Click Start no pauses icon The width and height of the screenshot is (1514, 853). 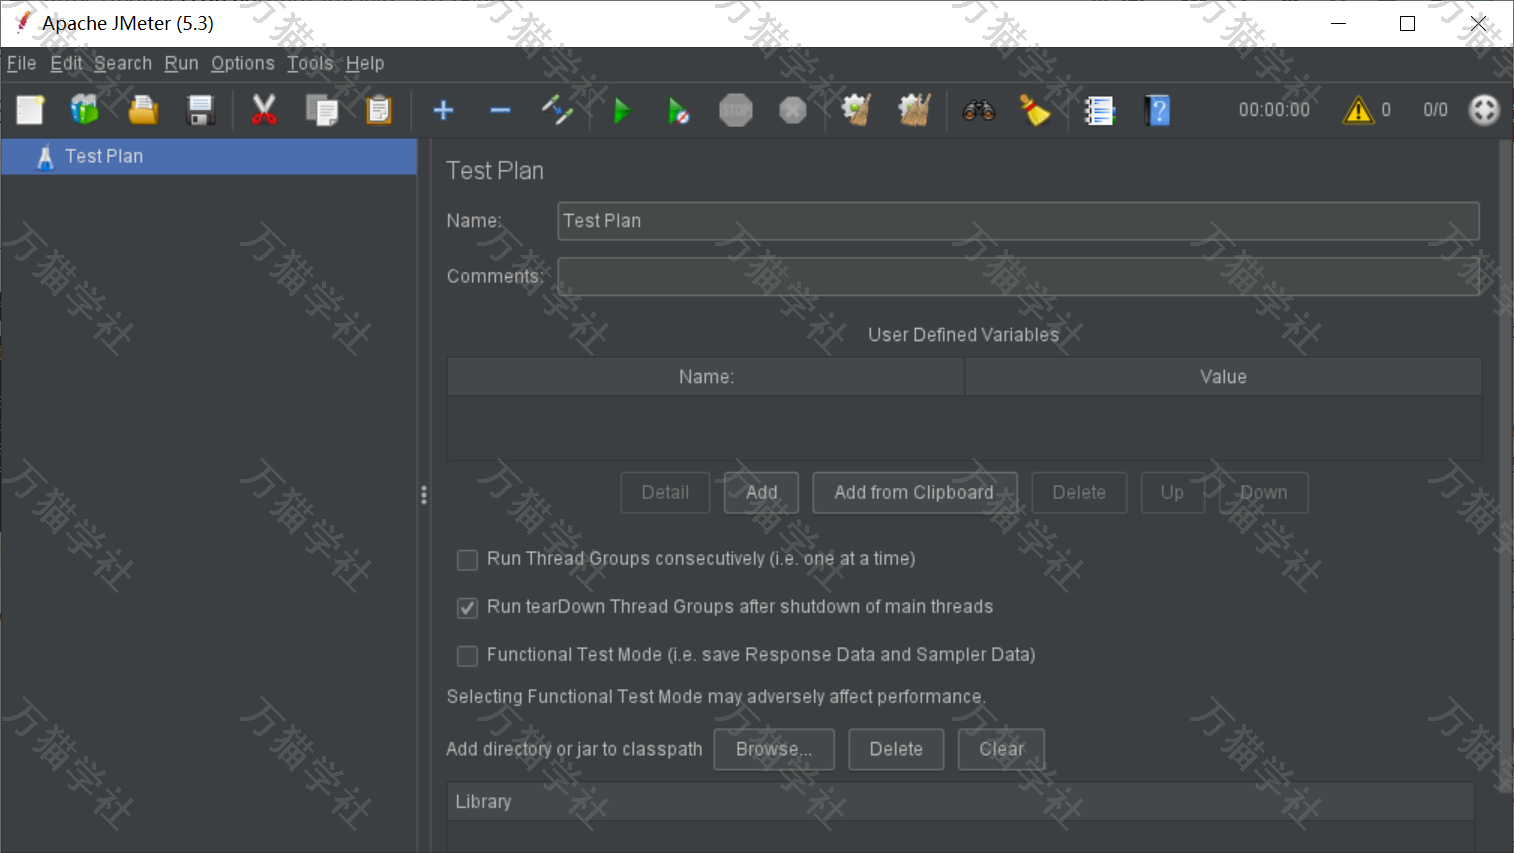click(678, 110)
